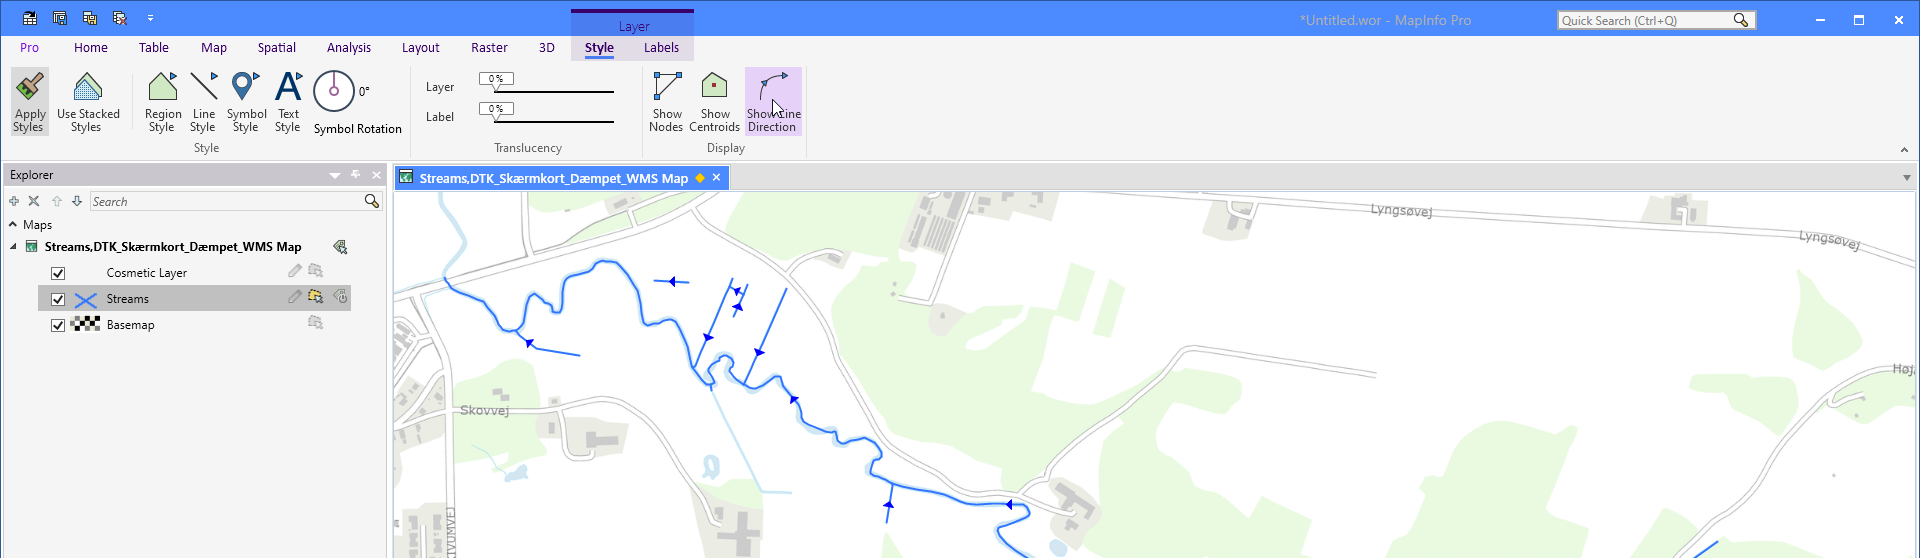
Task: Open Symbol Style tool
Action: pyautogui.click(x=246, y=101)
